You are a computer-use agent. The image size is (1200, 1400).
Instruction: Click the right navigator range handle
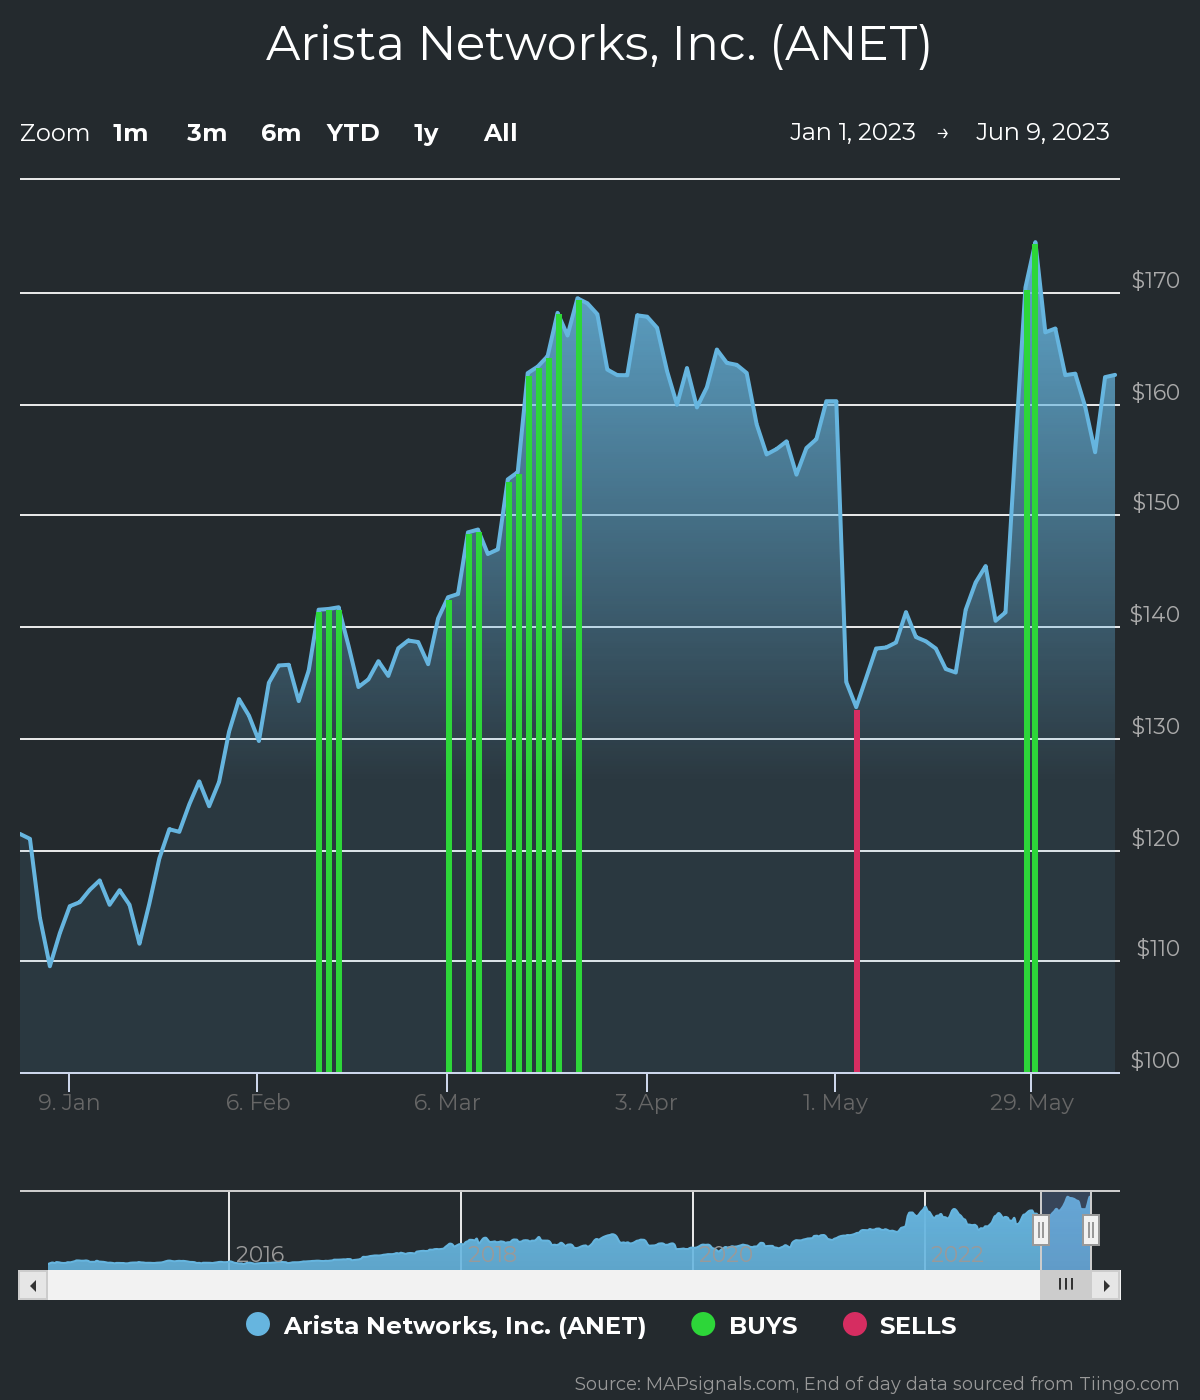pos(1091,1230)
